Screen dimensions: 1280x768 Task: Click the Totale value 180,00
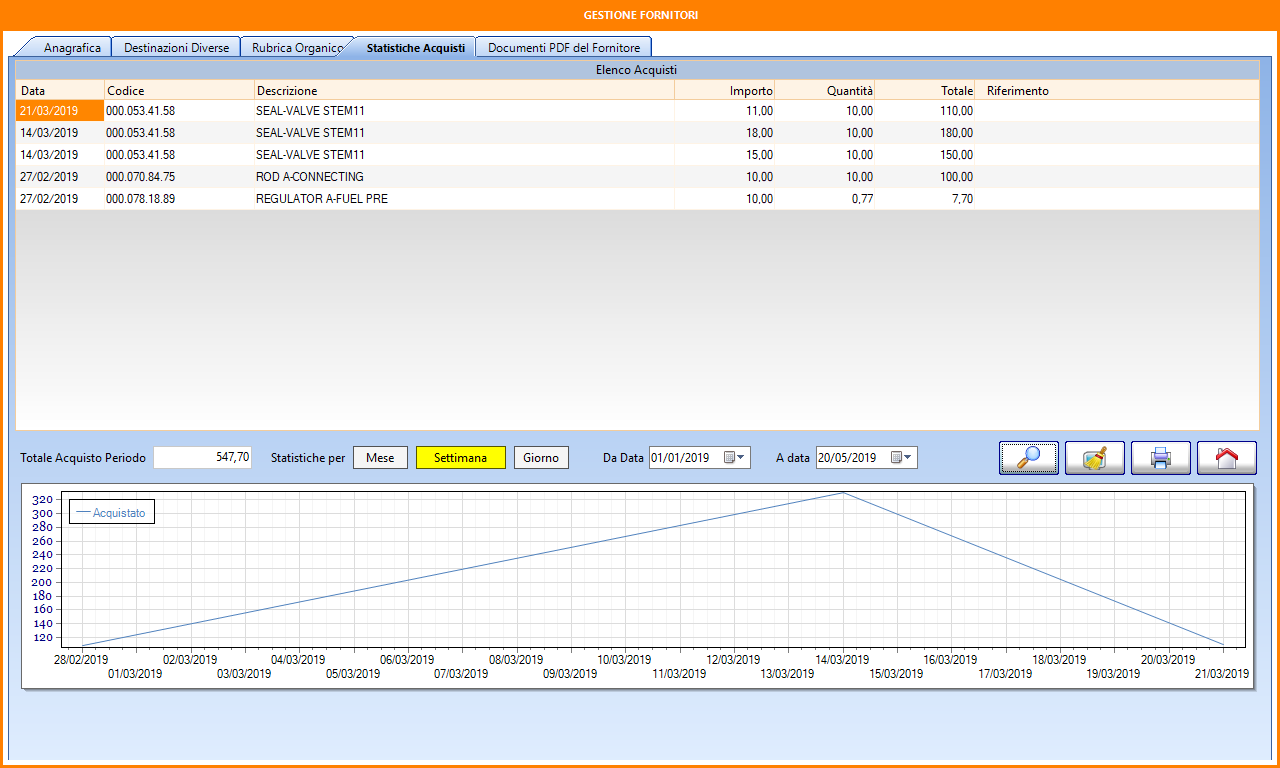coord(956,133)
